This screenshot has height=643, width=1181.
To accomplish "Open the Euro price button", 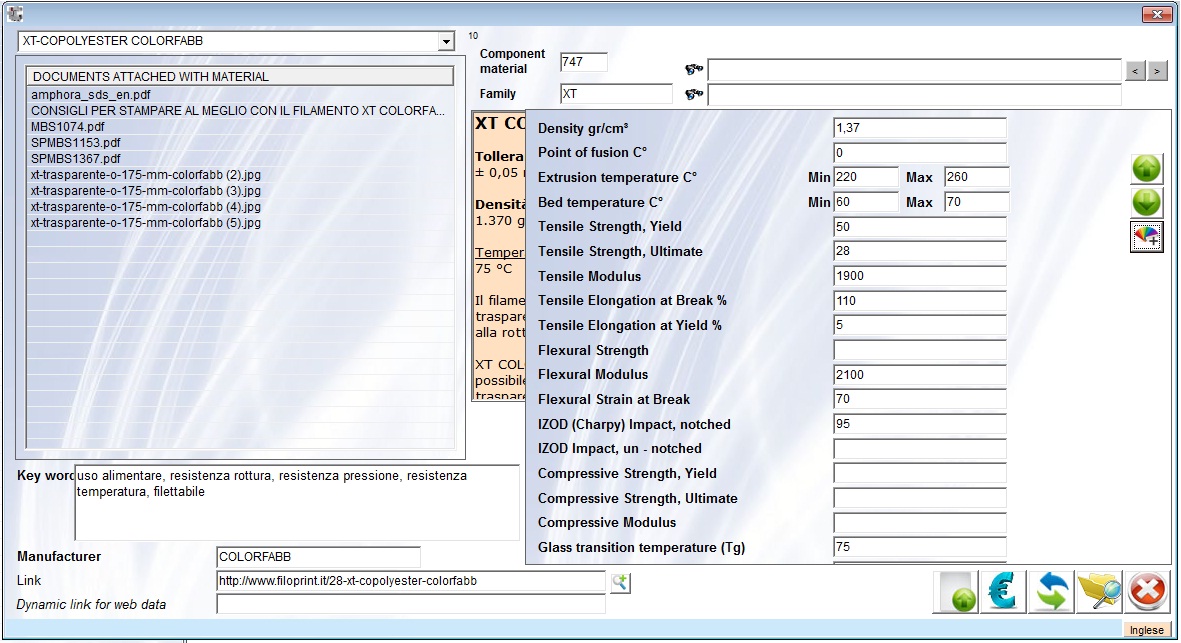I will coord(1002,592).
